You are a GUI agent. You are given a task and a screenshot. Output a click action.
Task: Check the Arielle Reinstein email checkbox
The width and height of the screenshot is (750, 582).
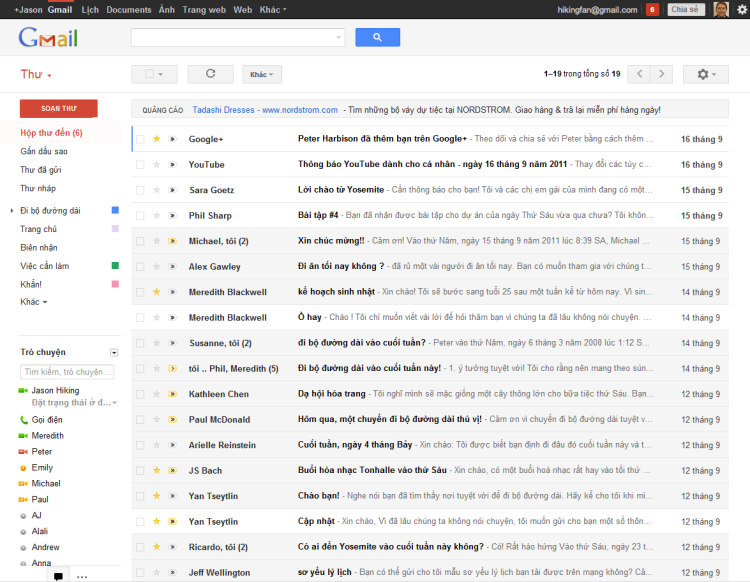[140, 445]
